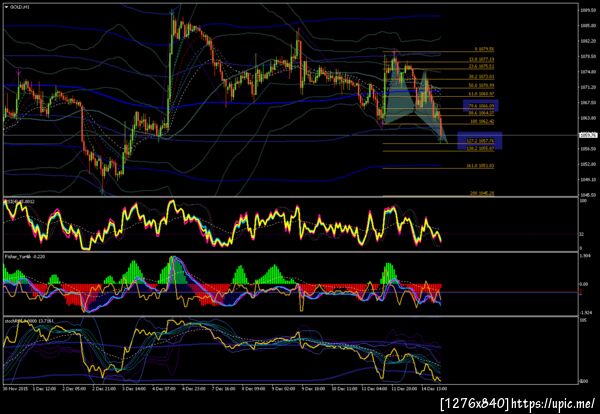600x414 pixels.
Task: Click the 11 Dec 04:00 time axis label
Action: click(374, 388)
